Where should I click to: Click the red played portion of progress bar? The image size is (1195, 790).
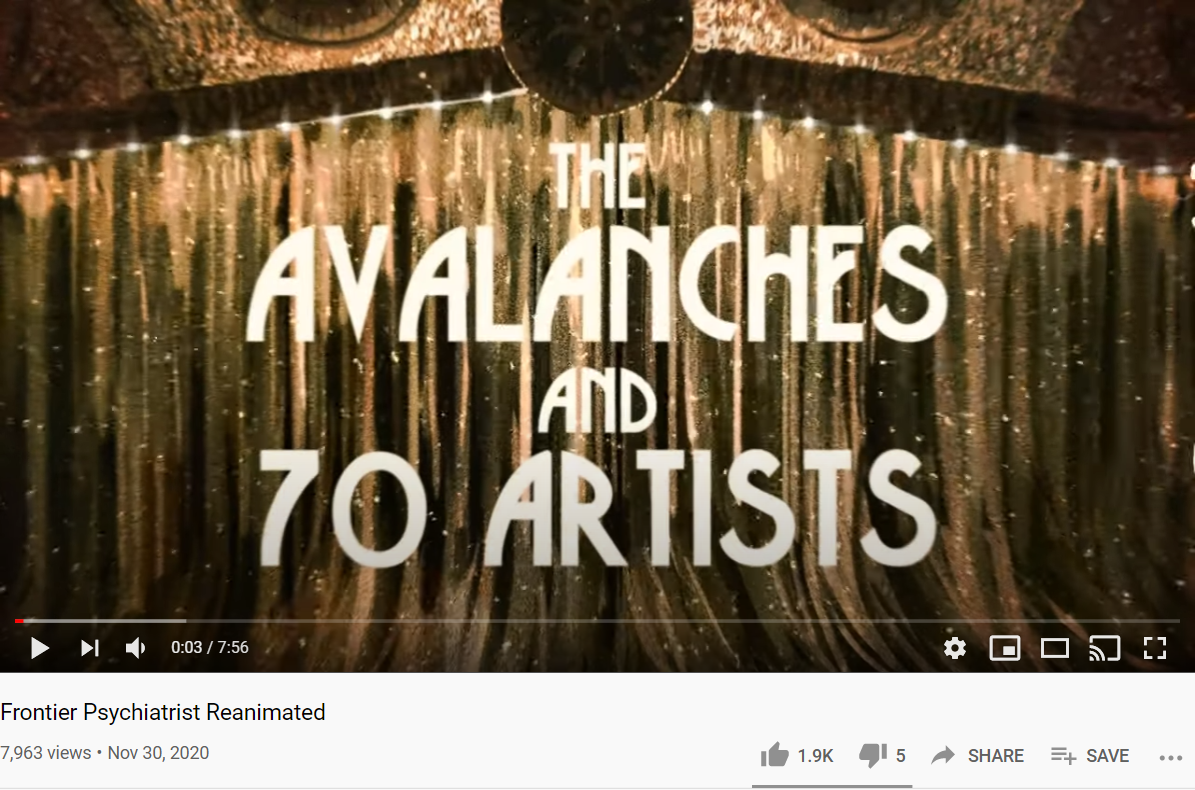pyautogui.click(x=19, y=621)
